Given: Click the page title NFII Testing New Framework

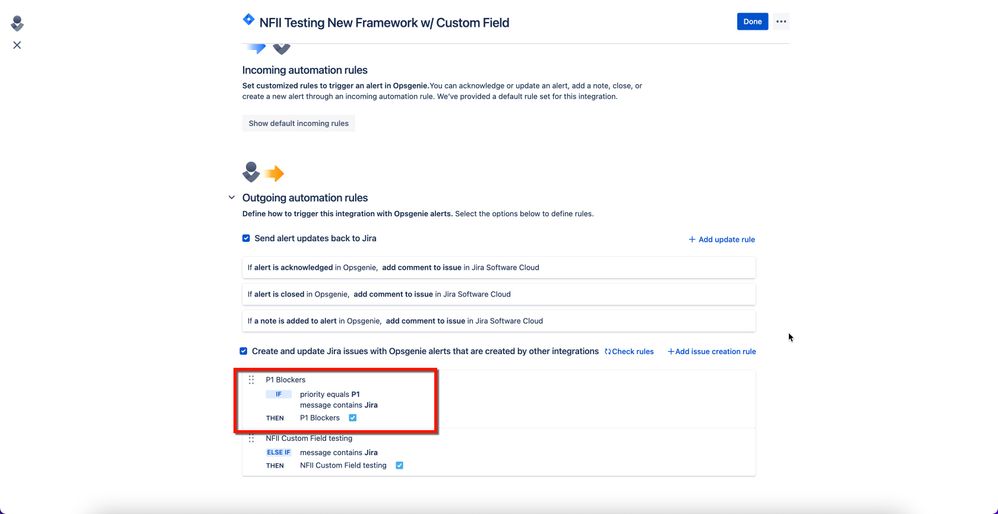Looking at the screenshot, I should point(384,23).
